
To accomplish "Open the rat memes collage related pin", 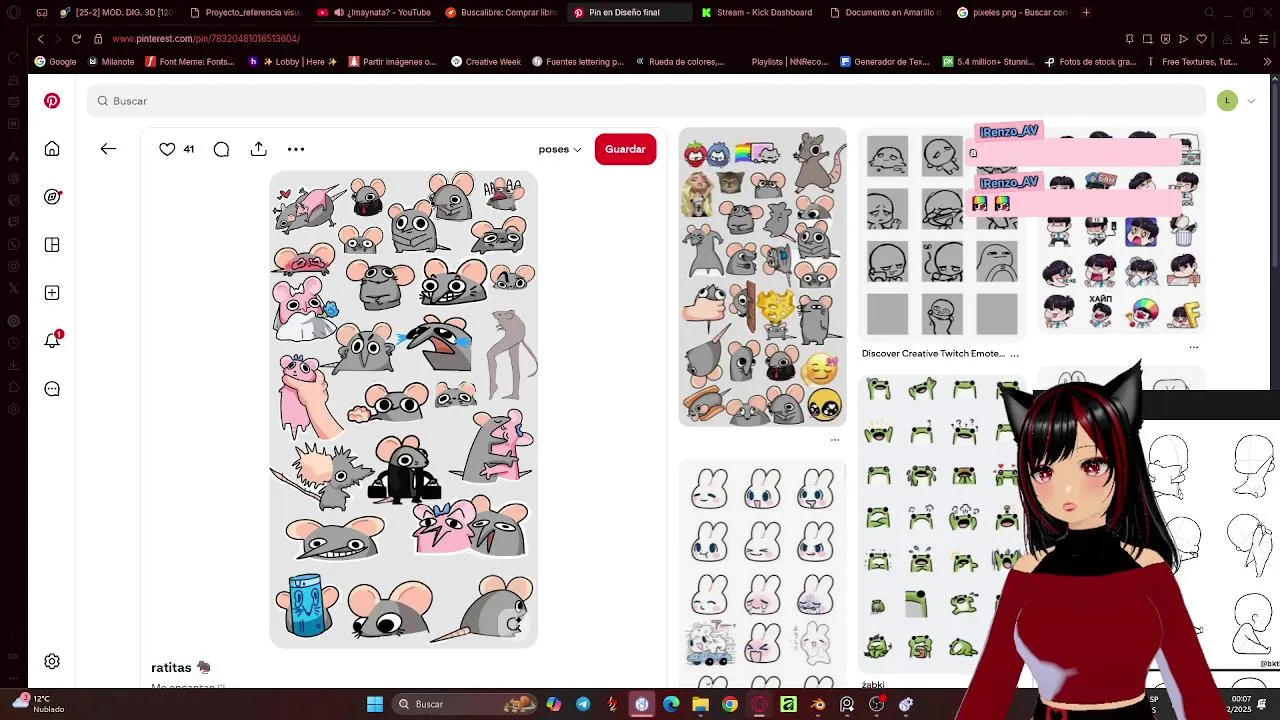I will [x=762, y=277].
